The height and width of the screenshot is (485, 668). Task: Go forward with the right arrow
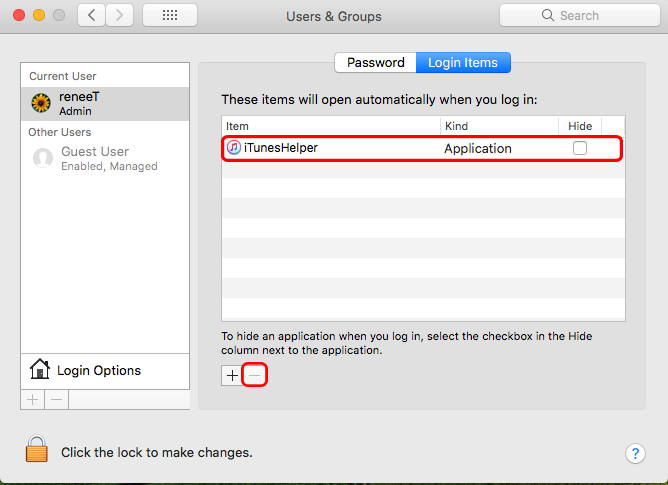click(x=120, y=16)
